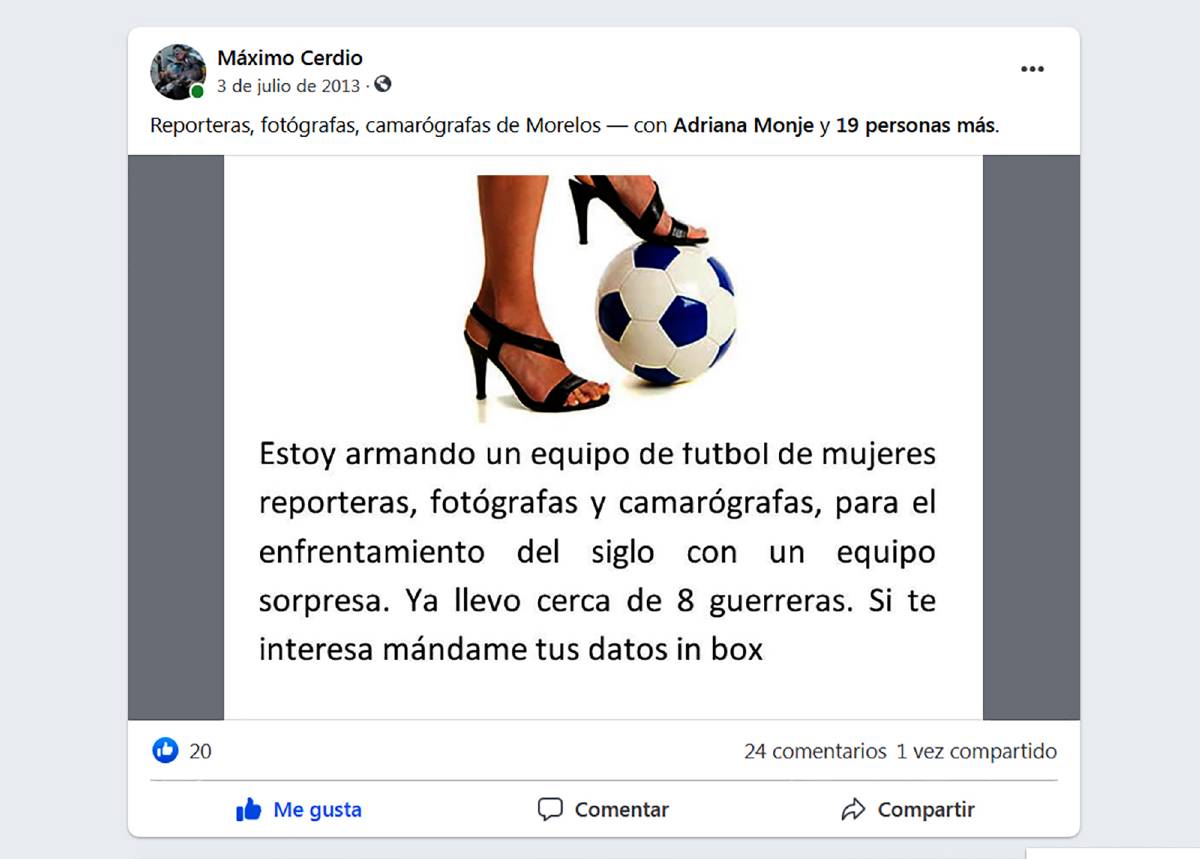
Task: Click the Comentar button
Action: tap(603, 809)
